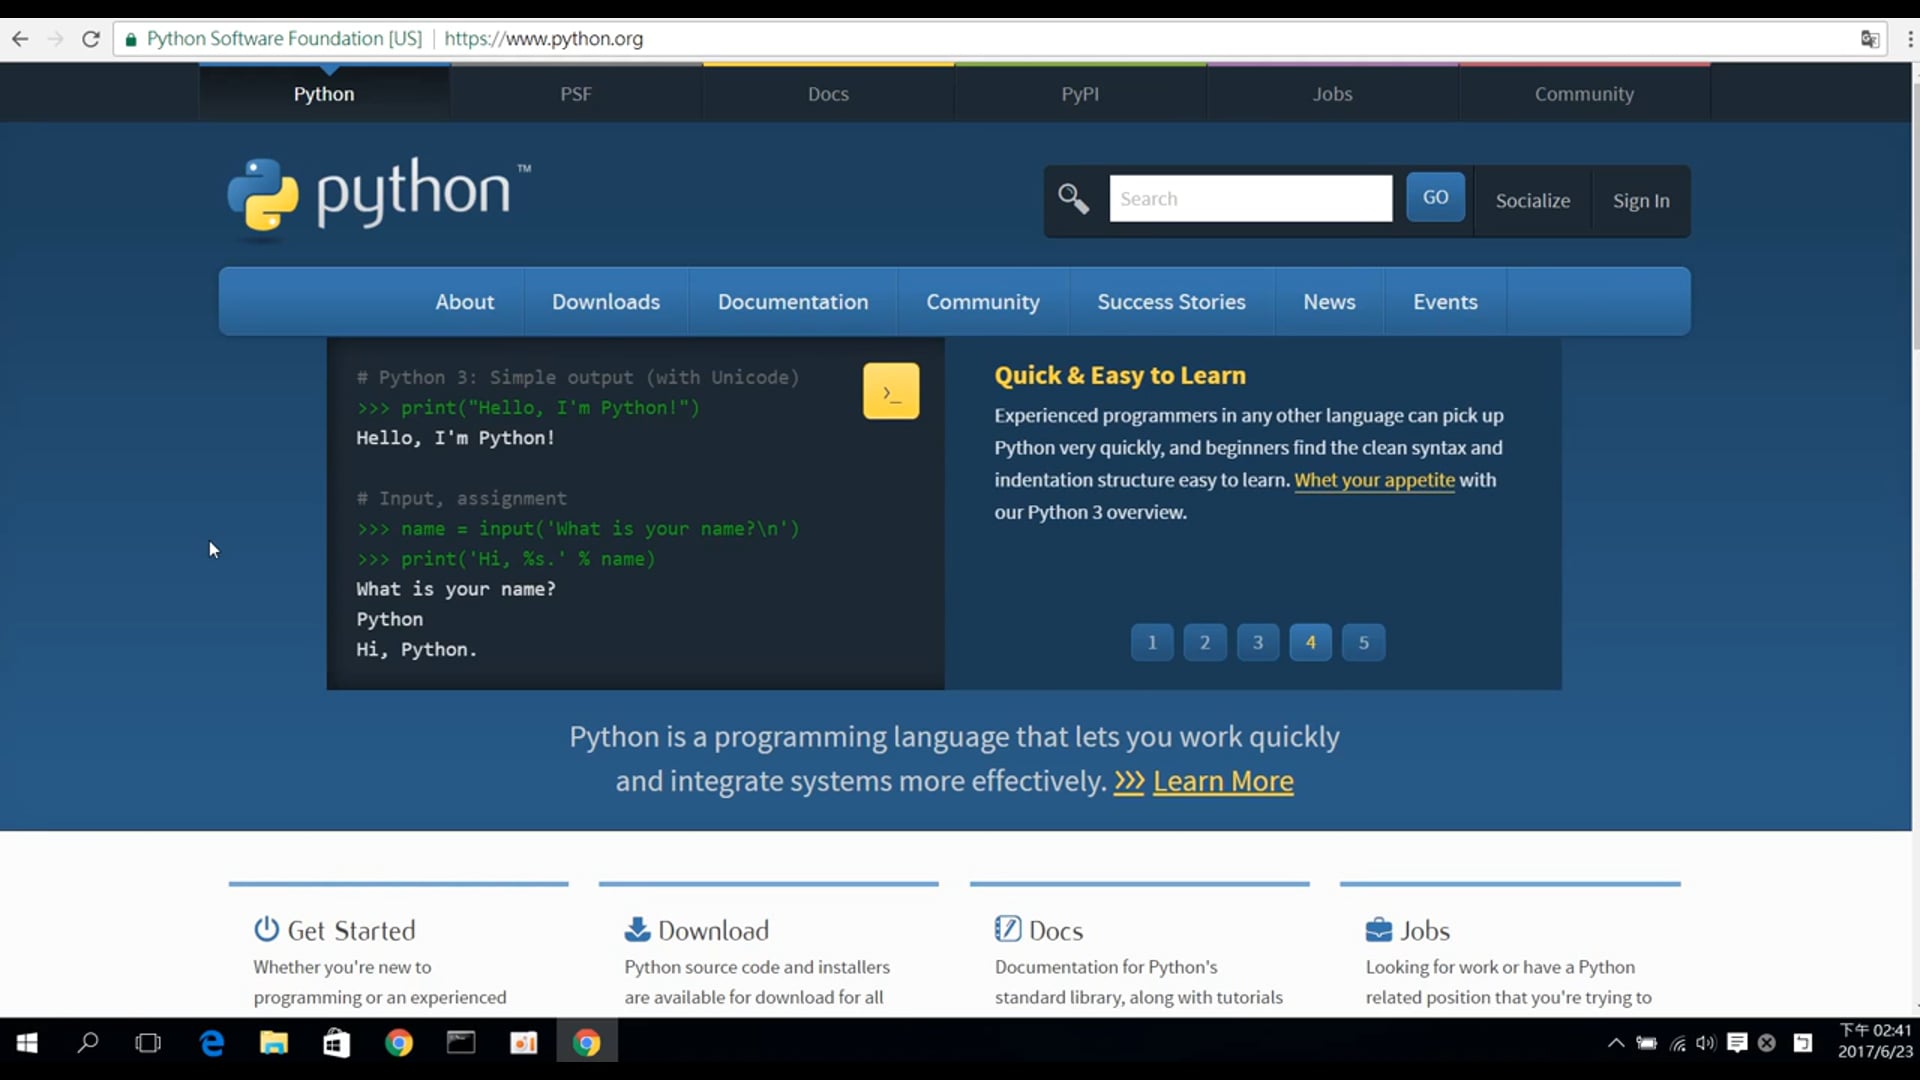Switch to the PyPI top tab
Viewport: 1920px width, 1080px height.
1080,93
